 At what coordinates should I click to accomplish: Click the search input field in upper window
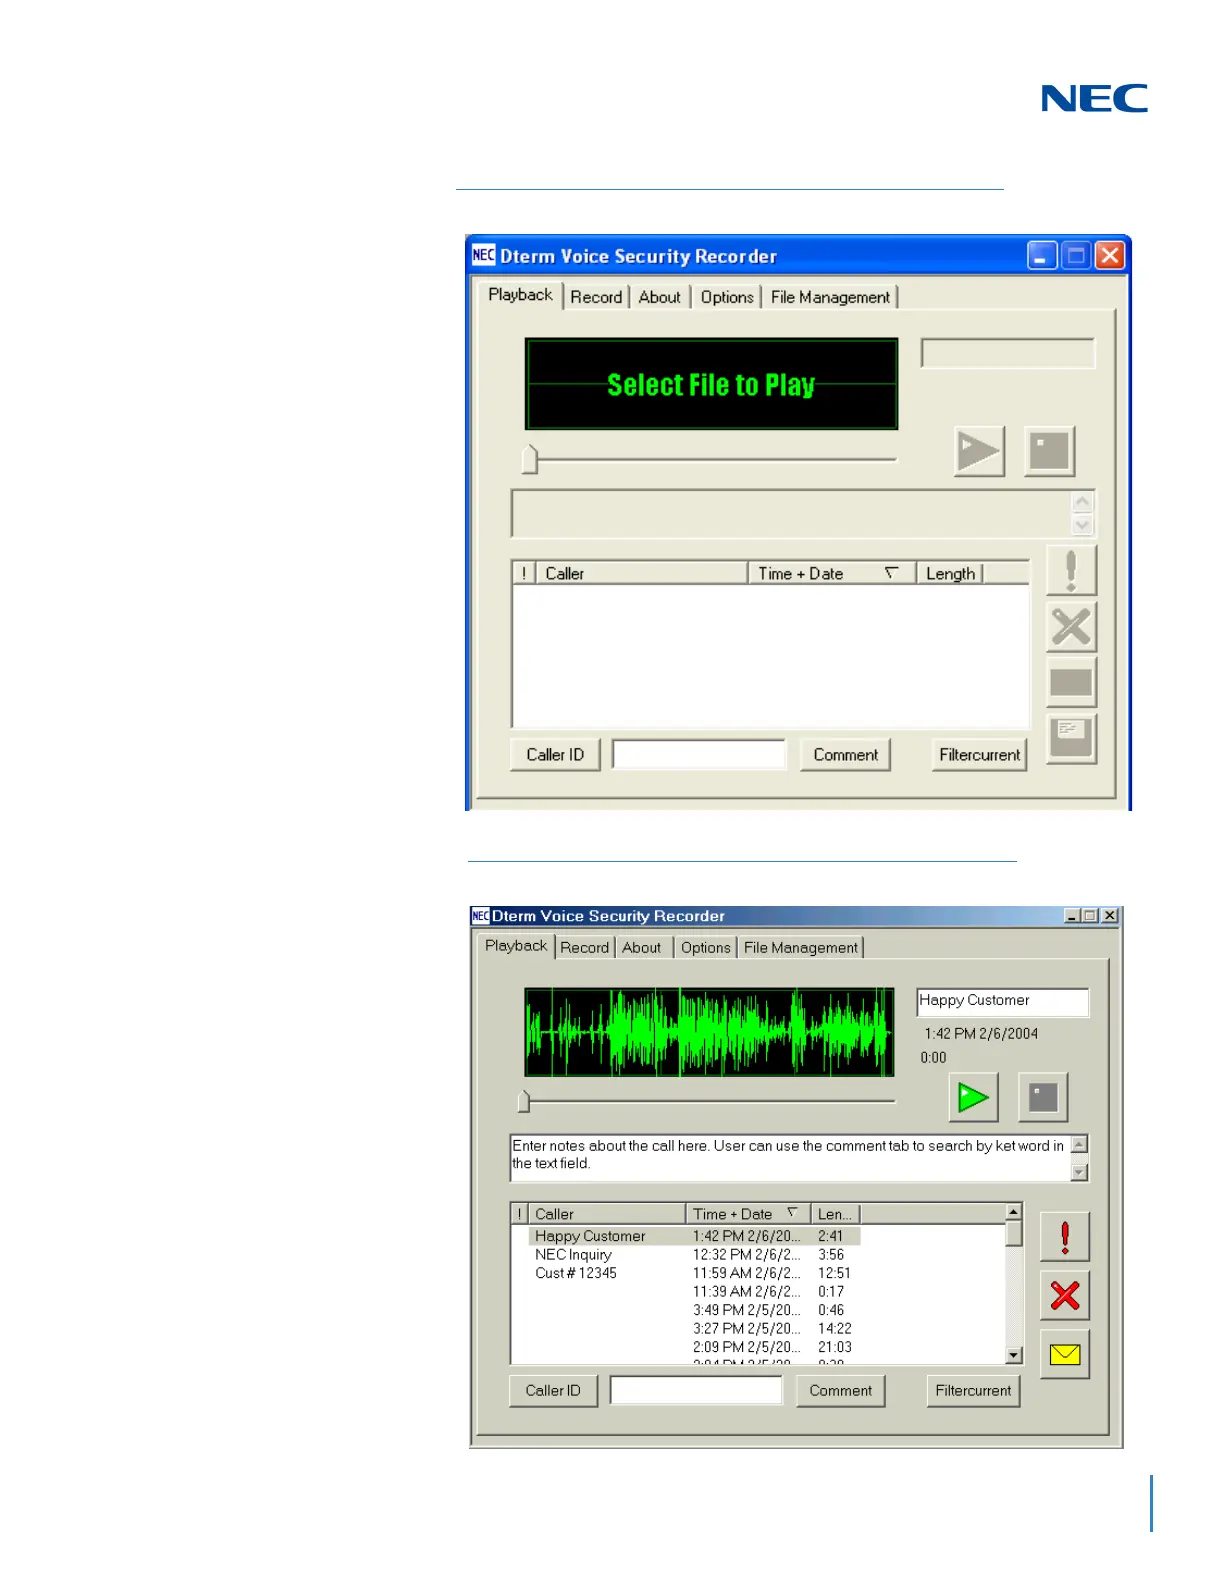click(699, 755)
